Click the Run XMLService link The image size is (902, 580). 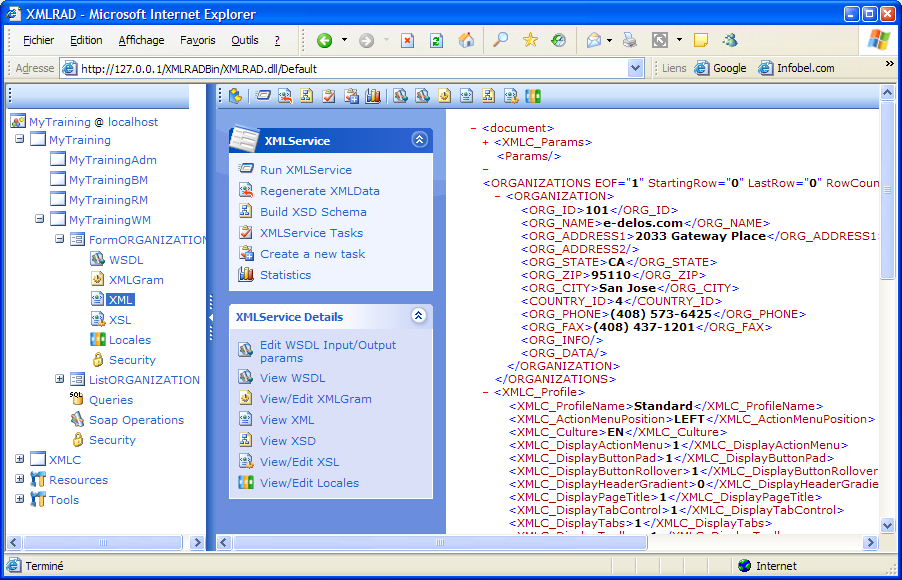pos(305,170)
